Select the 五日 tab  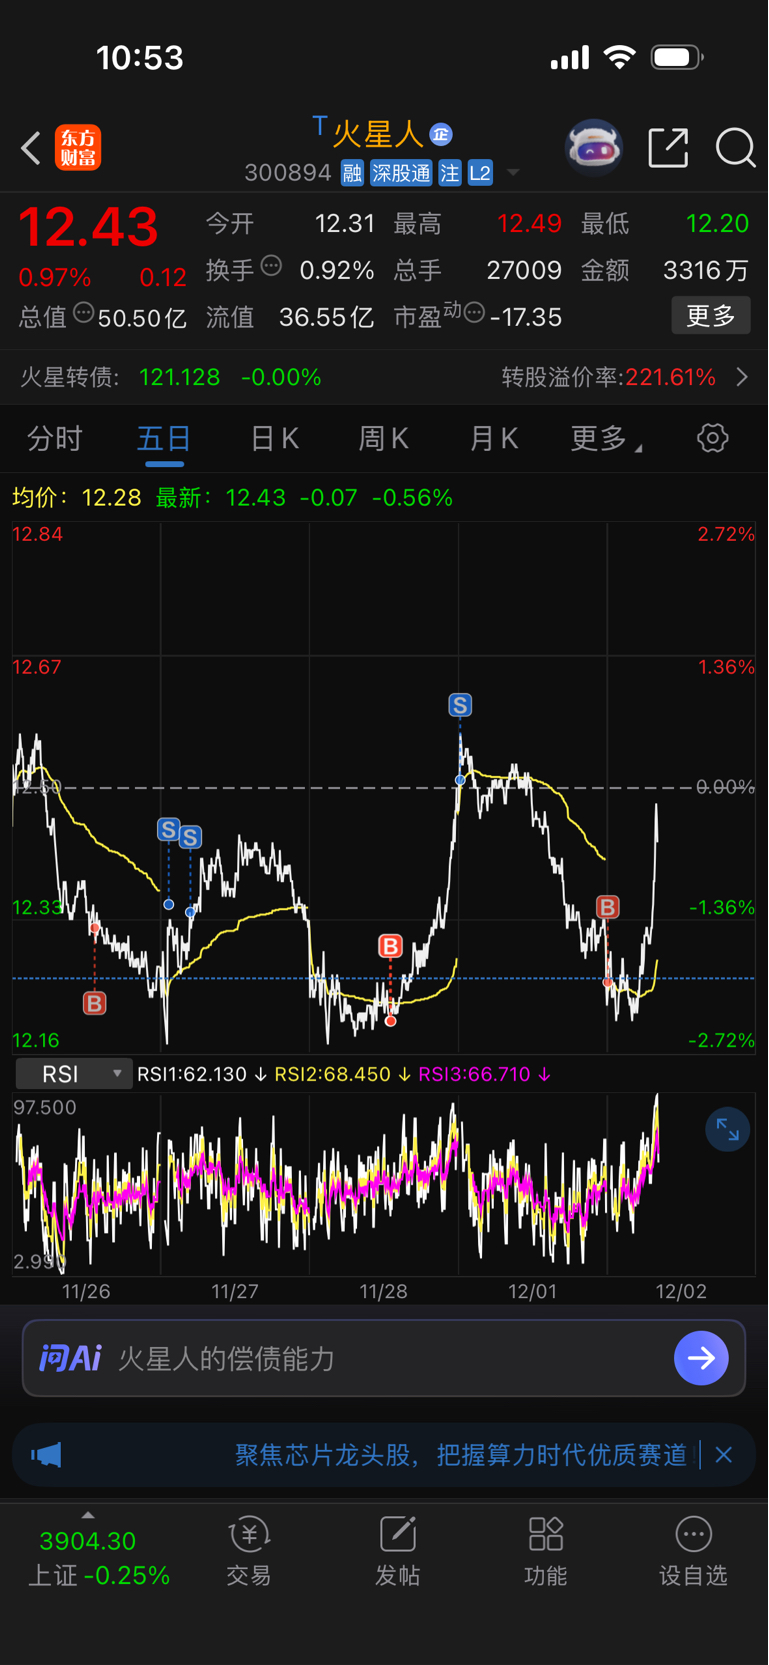pyautogui.click(x=164, y=438)
